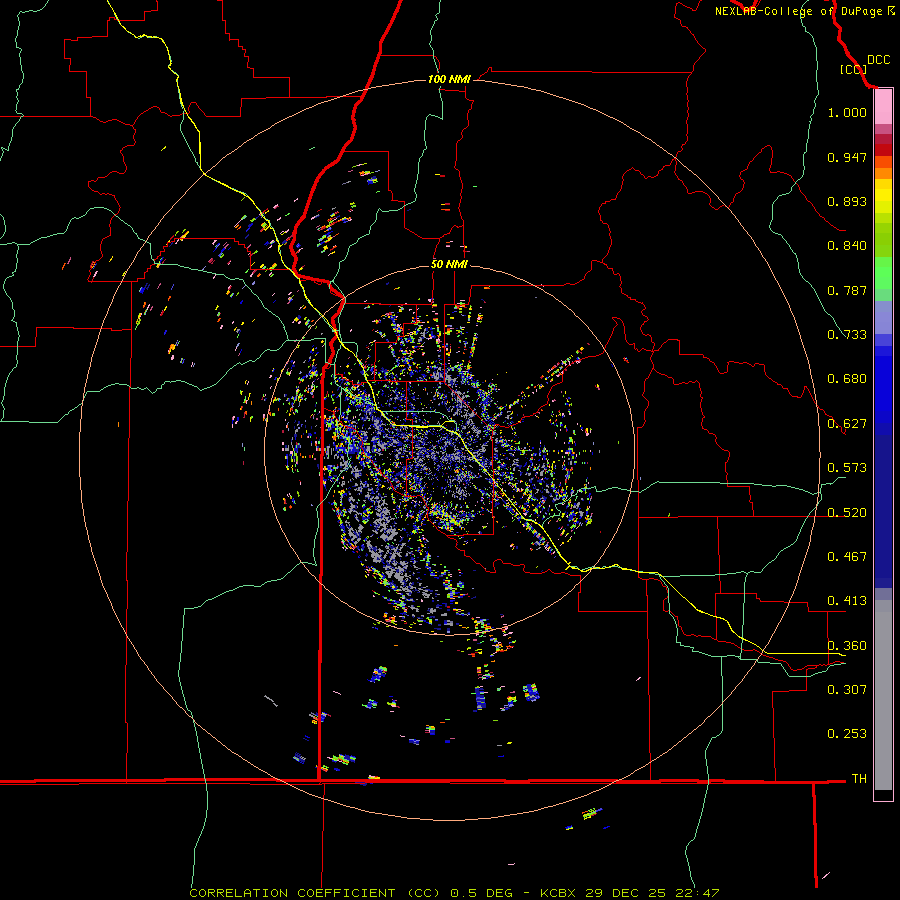The height and width of the screenshot is (900, 900).
Task: Click the 0.307 scale value
Action: coord(847,689)
